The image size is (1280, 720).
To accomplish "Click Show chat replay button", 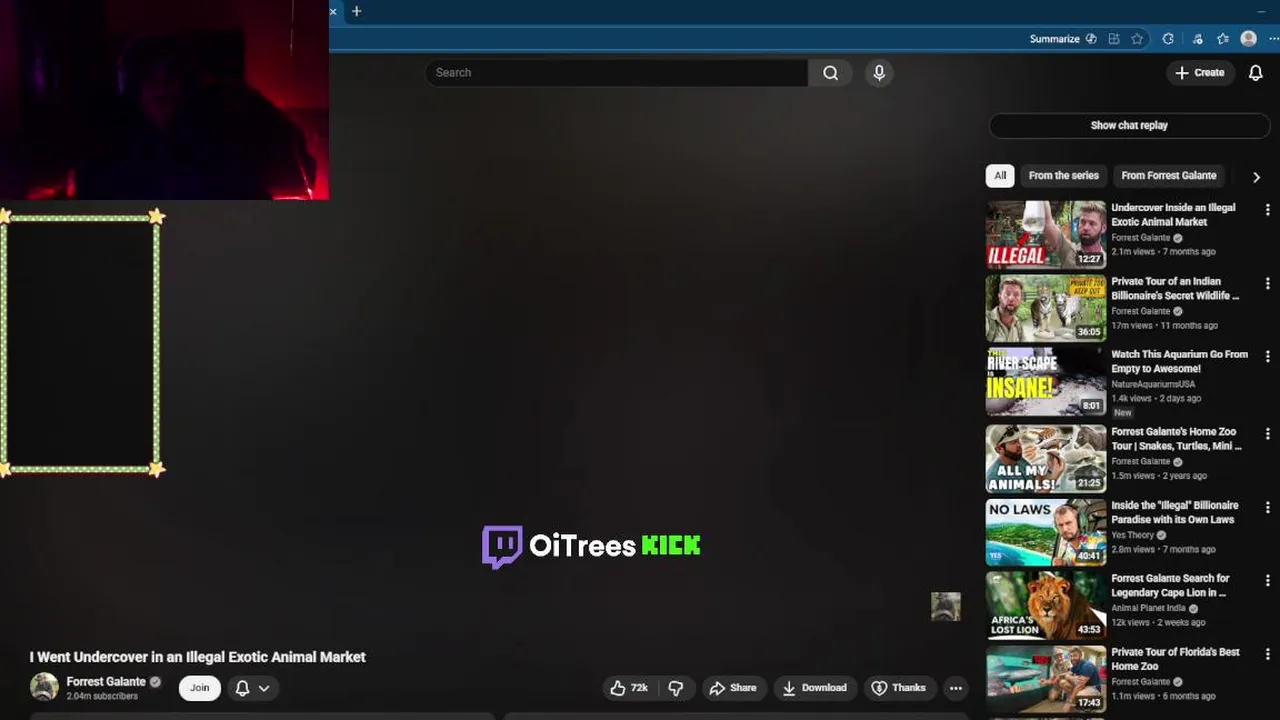I will [1129, 125].
